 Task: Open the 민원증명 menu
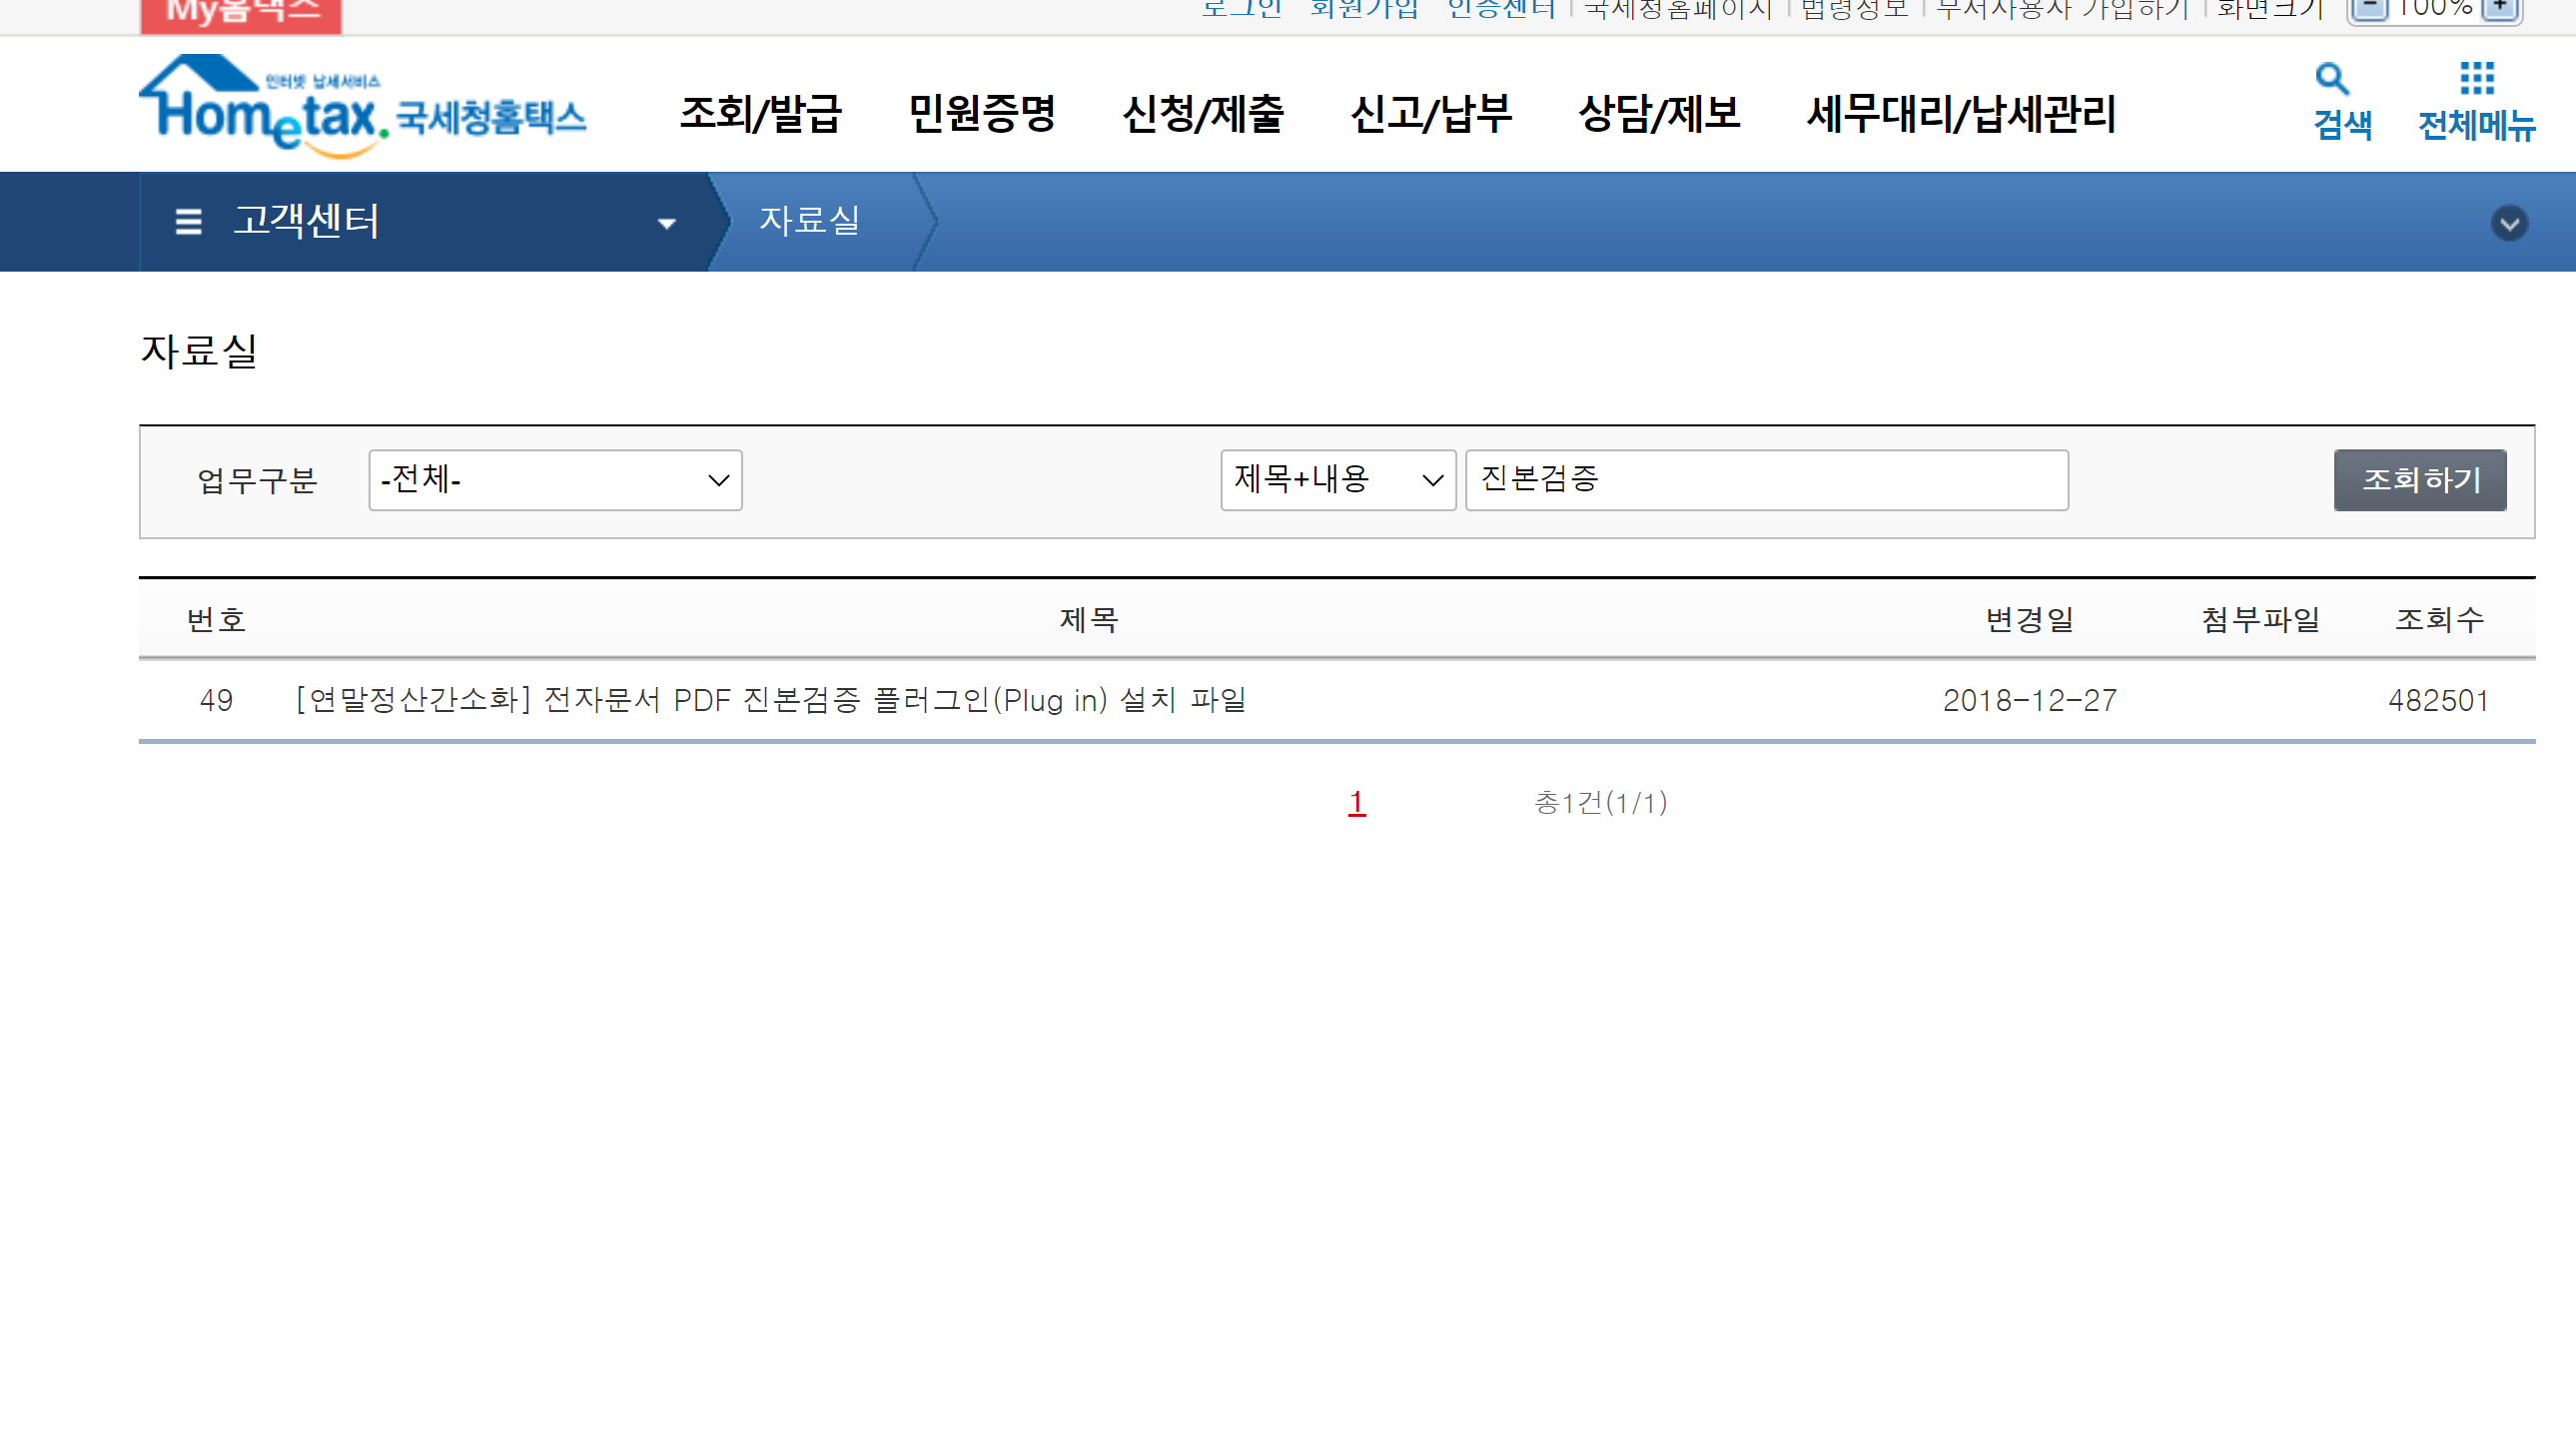point(981,113)
